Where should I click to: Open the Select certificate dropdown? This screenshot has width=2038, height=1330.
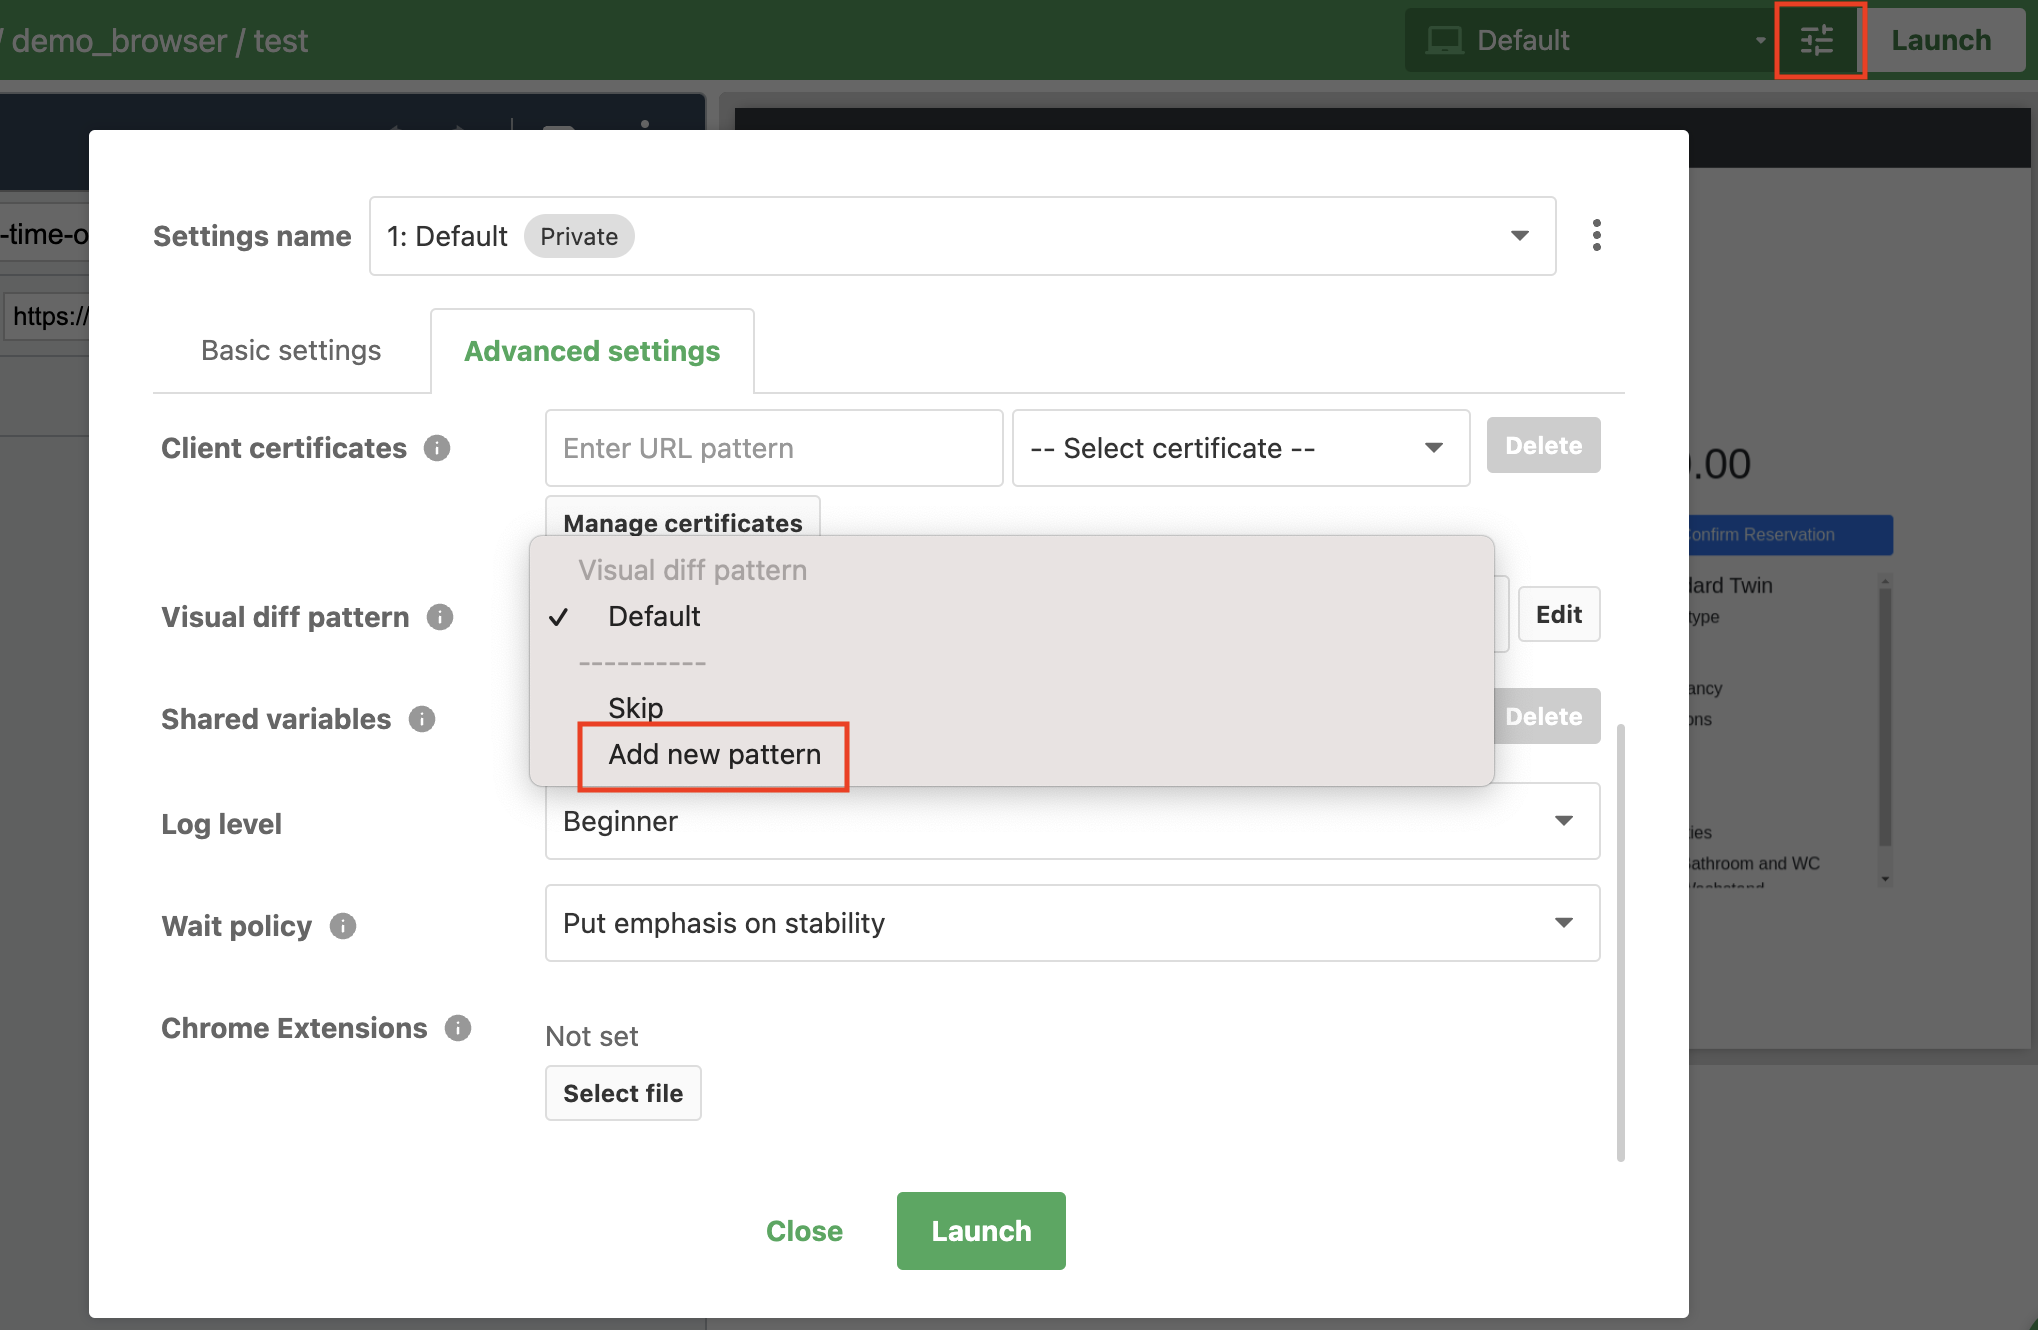tap(1240, 448)
